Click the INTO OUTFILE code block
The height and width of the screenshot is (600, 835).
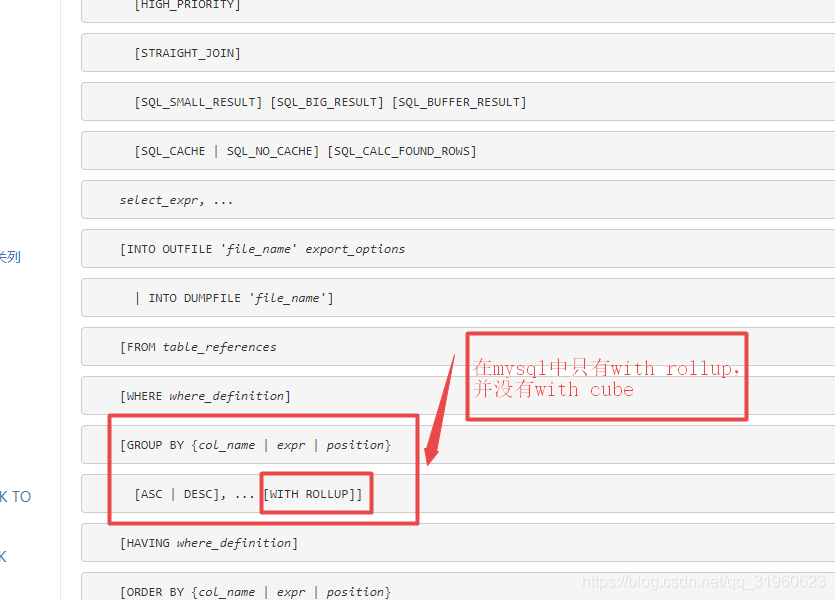pyautogui.click(x=262, y=249)
